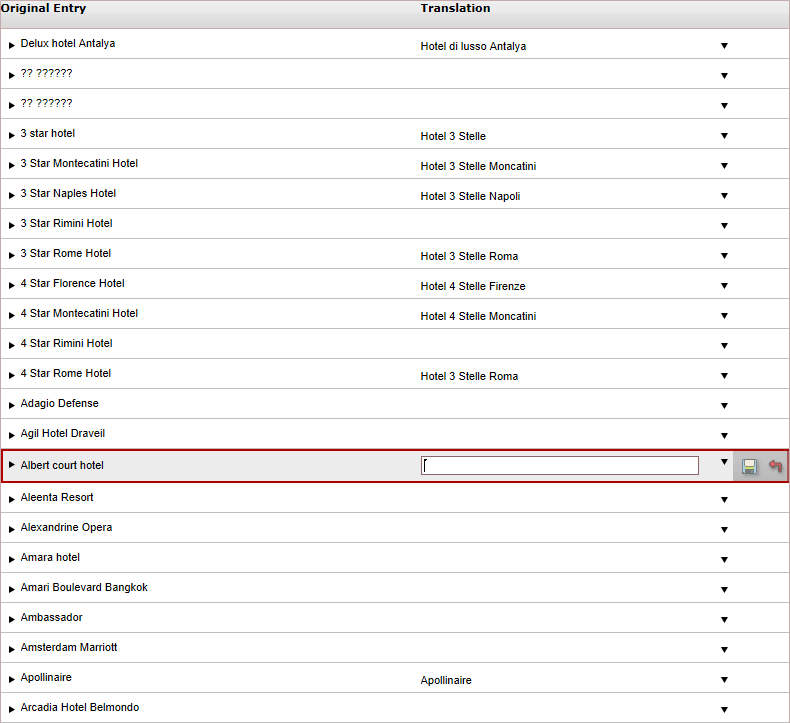This screenshot has height=723, width=790.
Task: Expand the 4 Star Florence Hotel entry
Action: (x=12, y=286)
